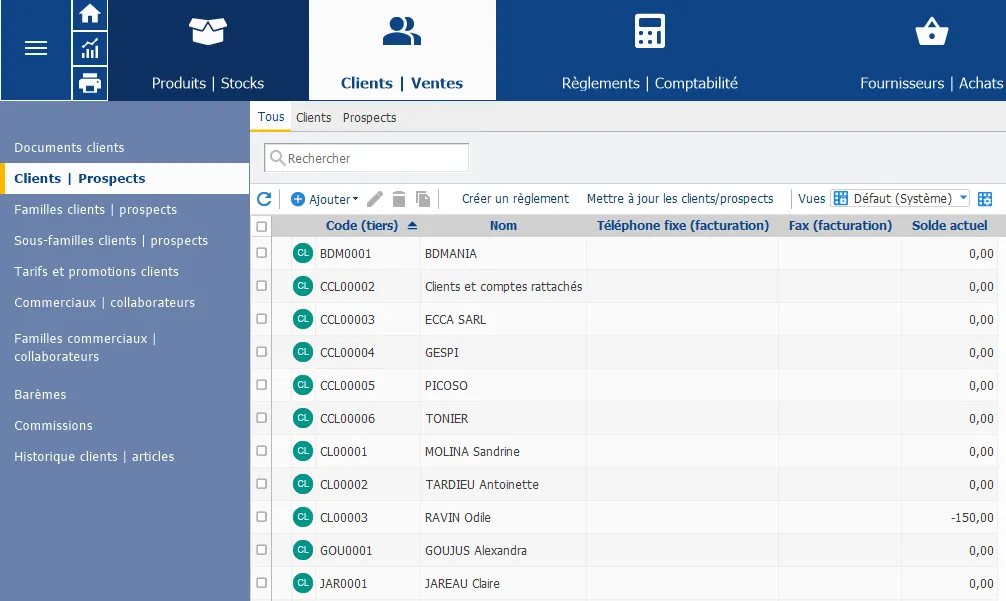This screenshot has height=601, width=1006.
Task: Check the CCL00006 row checkbox
Action: click(261, 418)
